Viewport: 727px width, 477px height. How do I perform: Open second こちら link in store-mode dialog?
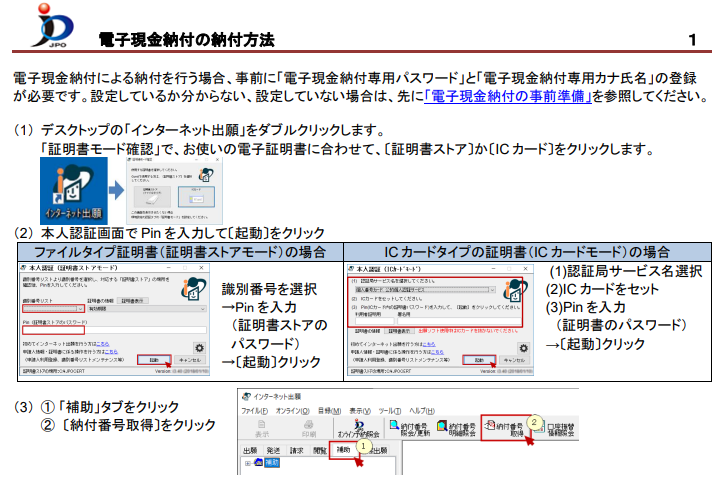(111, 352)
